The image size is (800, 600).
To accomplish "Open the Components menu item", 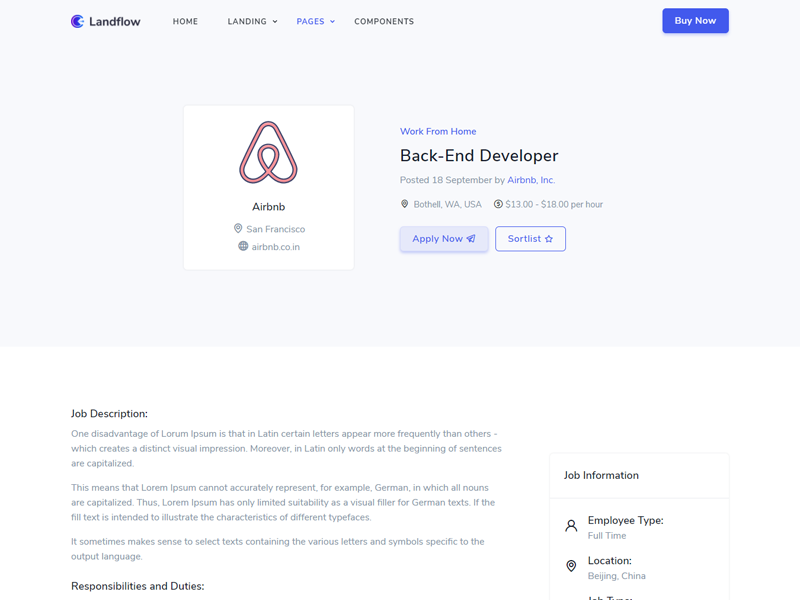I will pyautogui.click(x=384, y=21).
